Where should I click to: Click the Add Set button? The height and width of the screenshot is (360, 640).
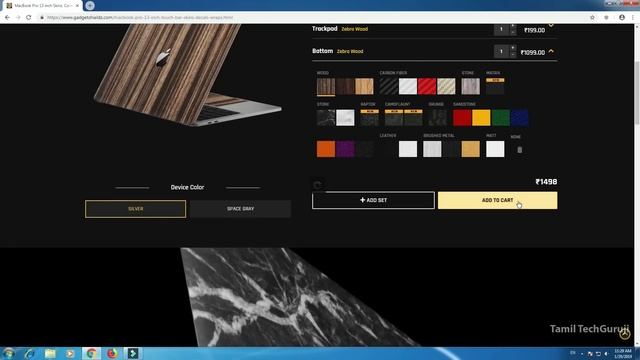[373, 200]
